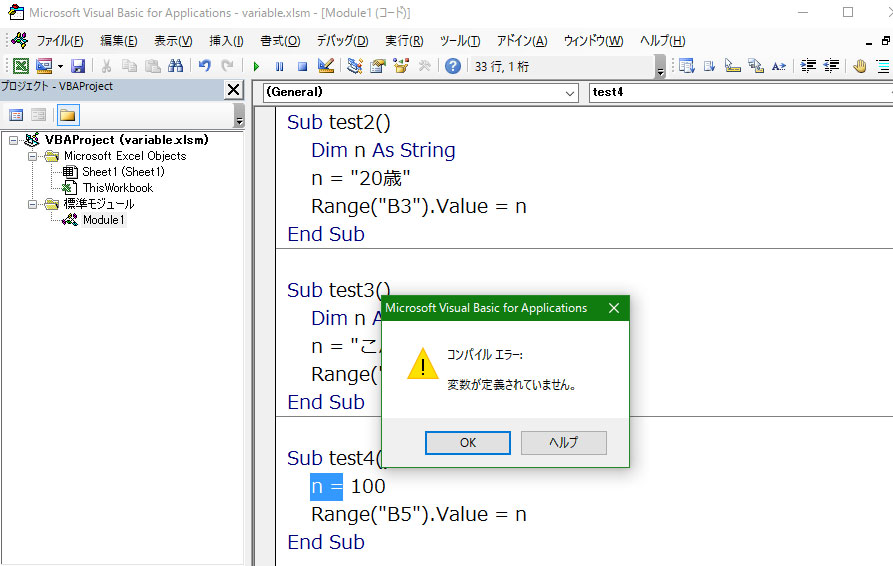This screenshot has height=566, width=893.
Task: Run the macro with green play icon
Action: (x=256, y=67)
